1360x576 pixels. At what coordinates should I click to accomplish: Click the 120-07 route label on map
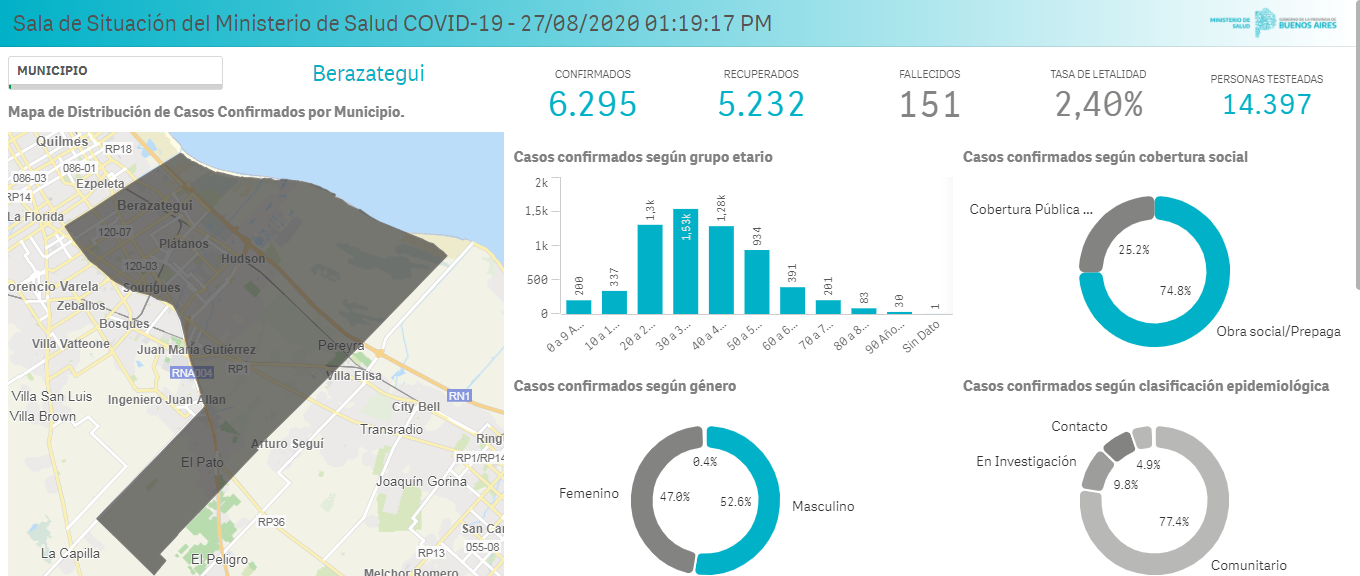point(114,232)
